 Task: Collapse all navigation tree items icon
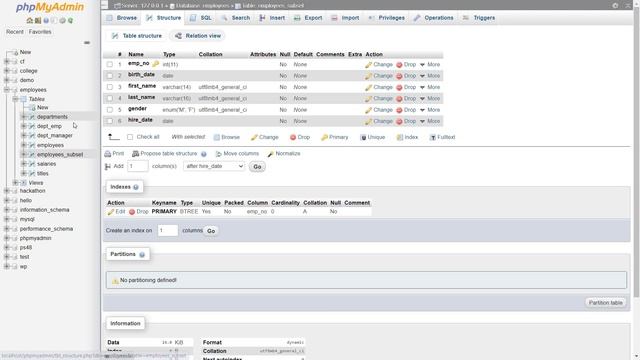87,42
